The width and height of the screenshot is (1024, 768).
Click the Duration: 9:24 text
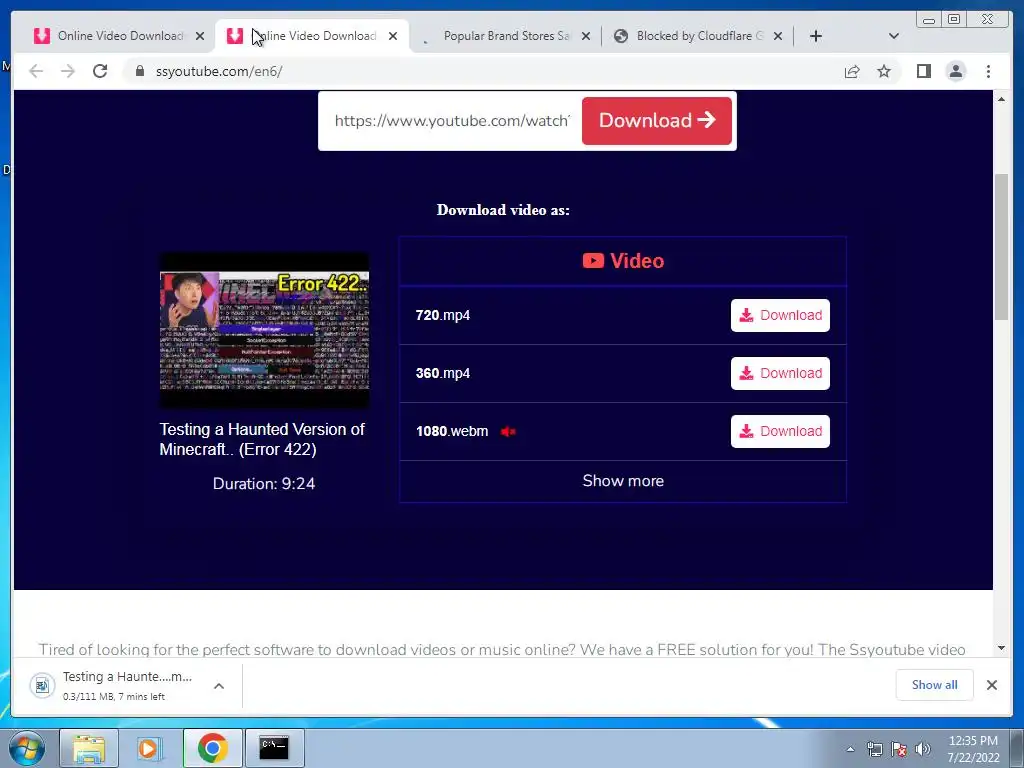264,484
